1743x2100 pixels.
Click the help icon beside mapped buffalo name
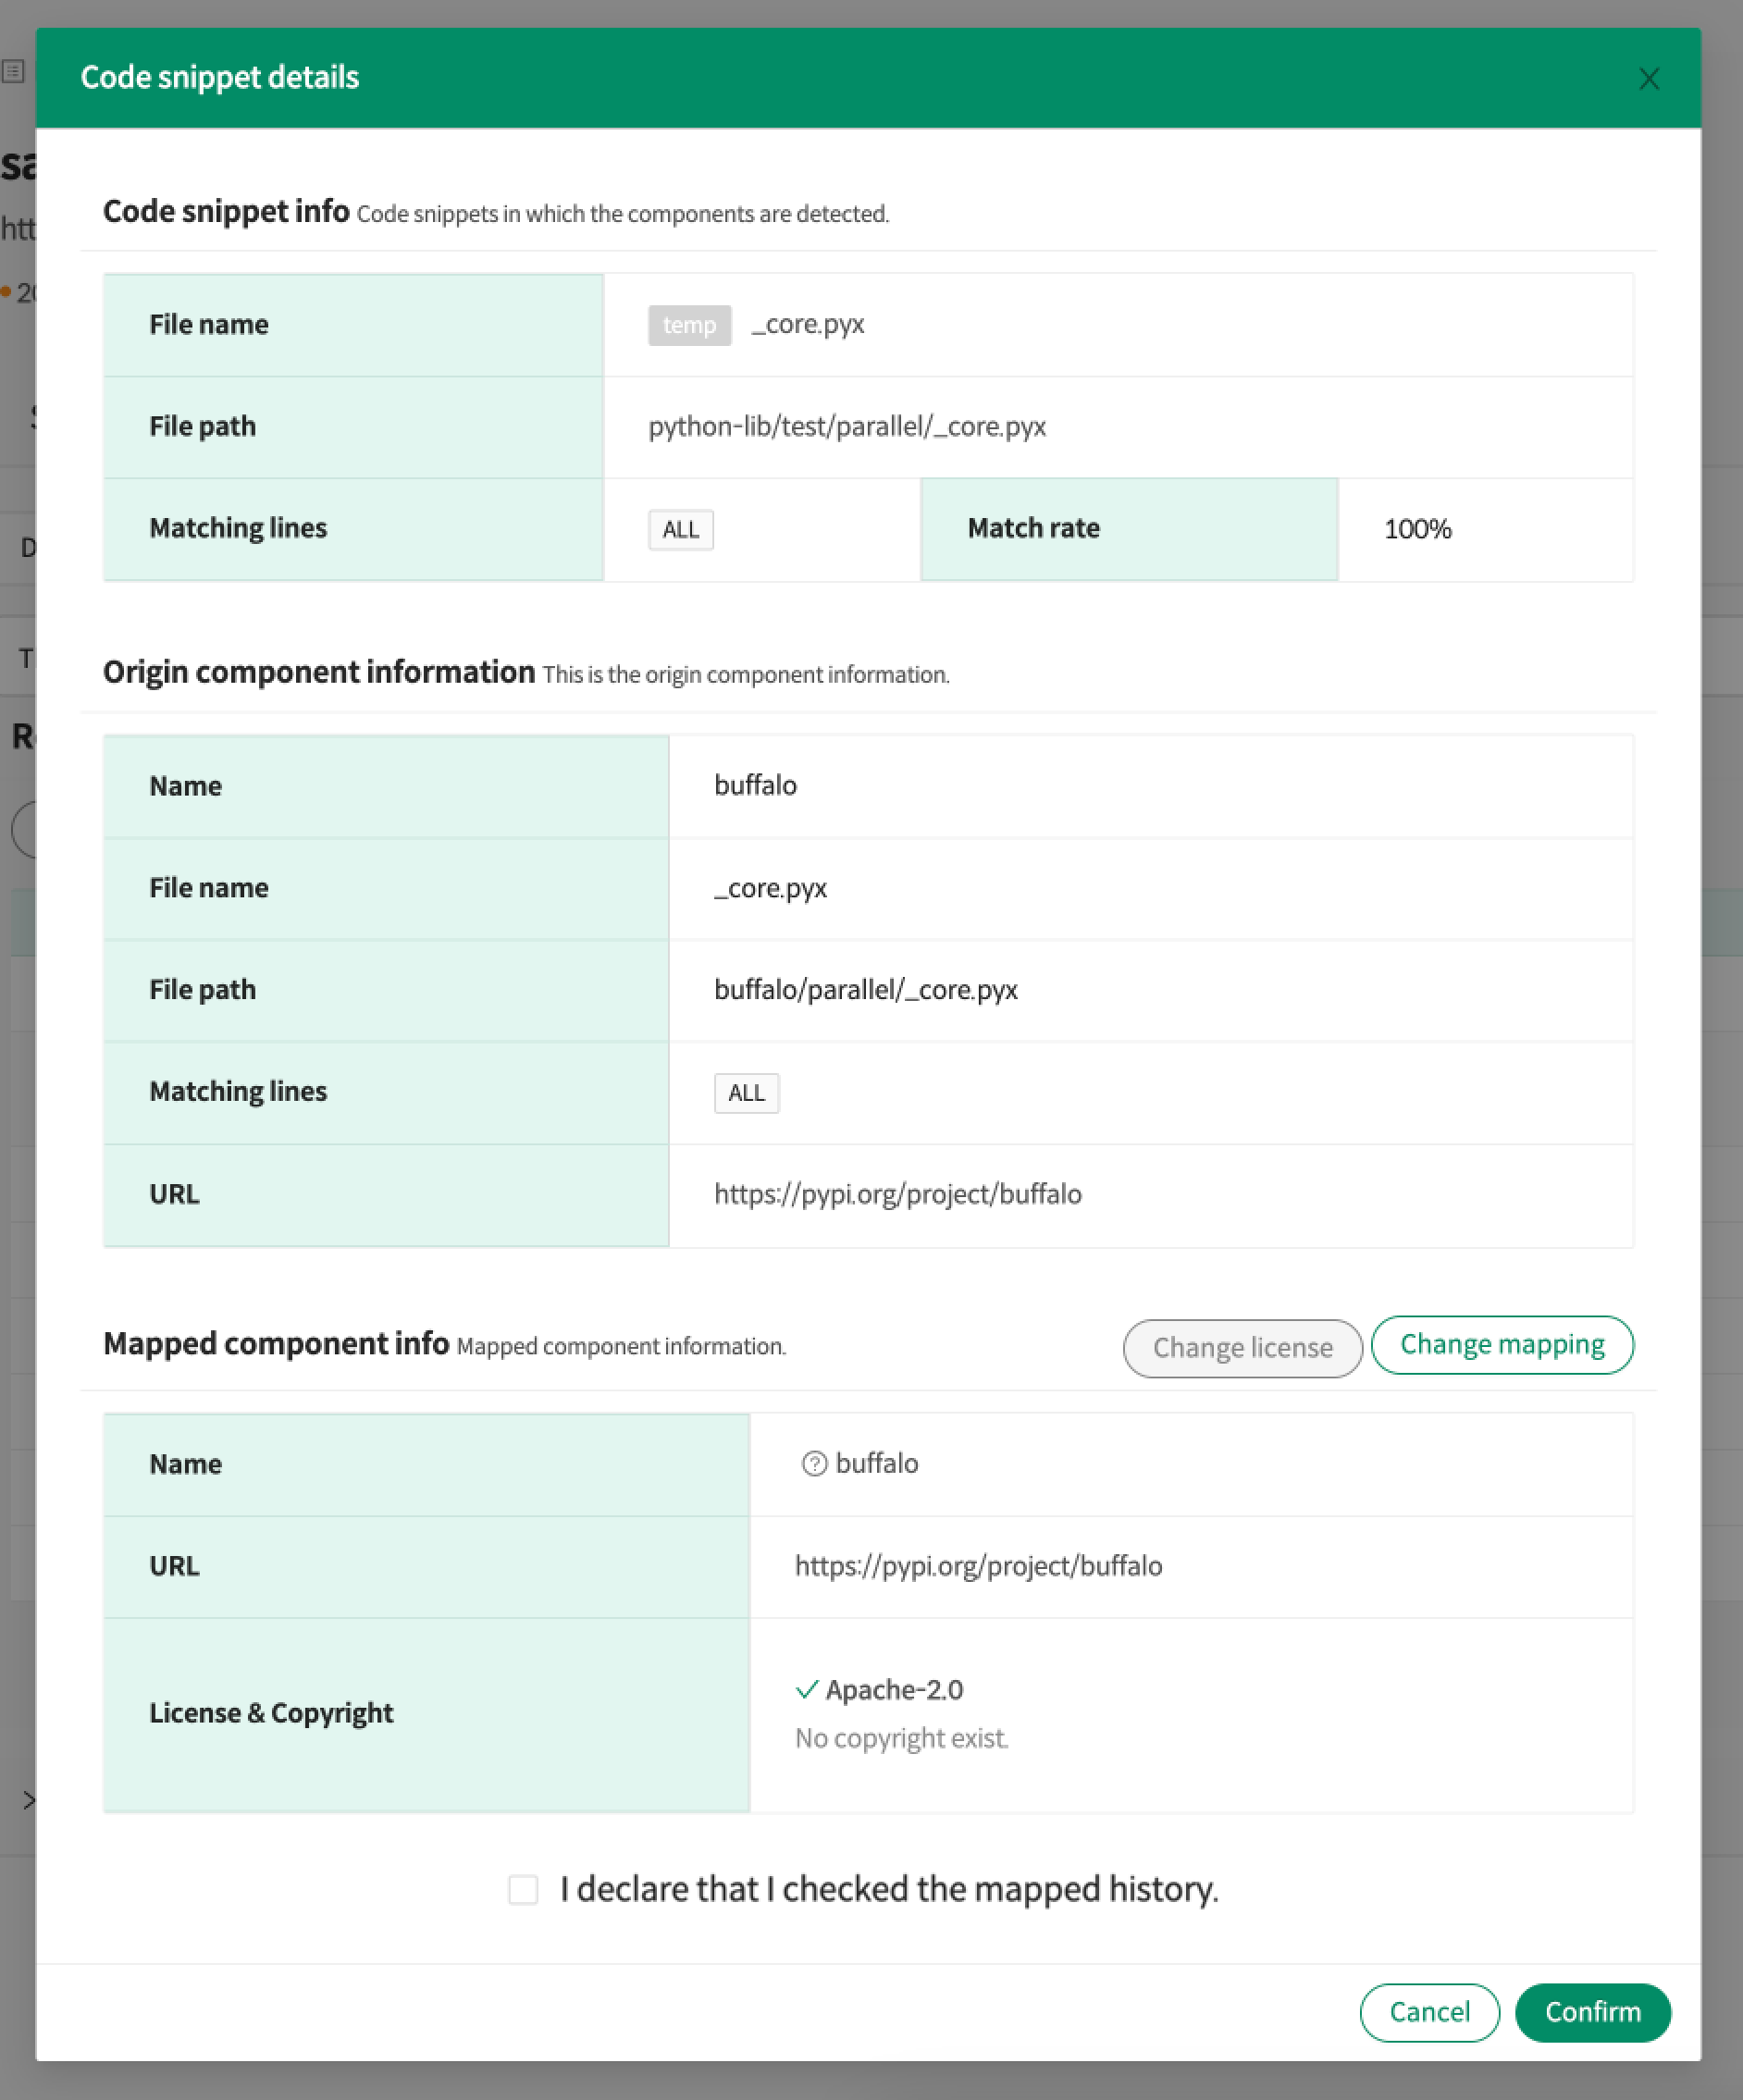[x=814, y=1464]
